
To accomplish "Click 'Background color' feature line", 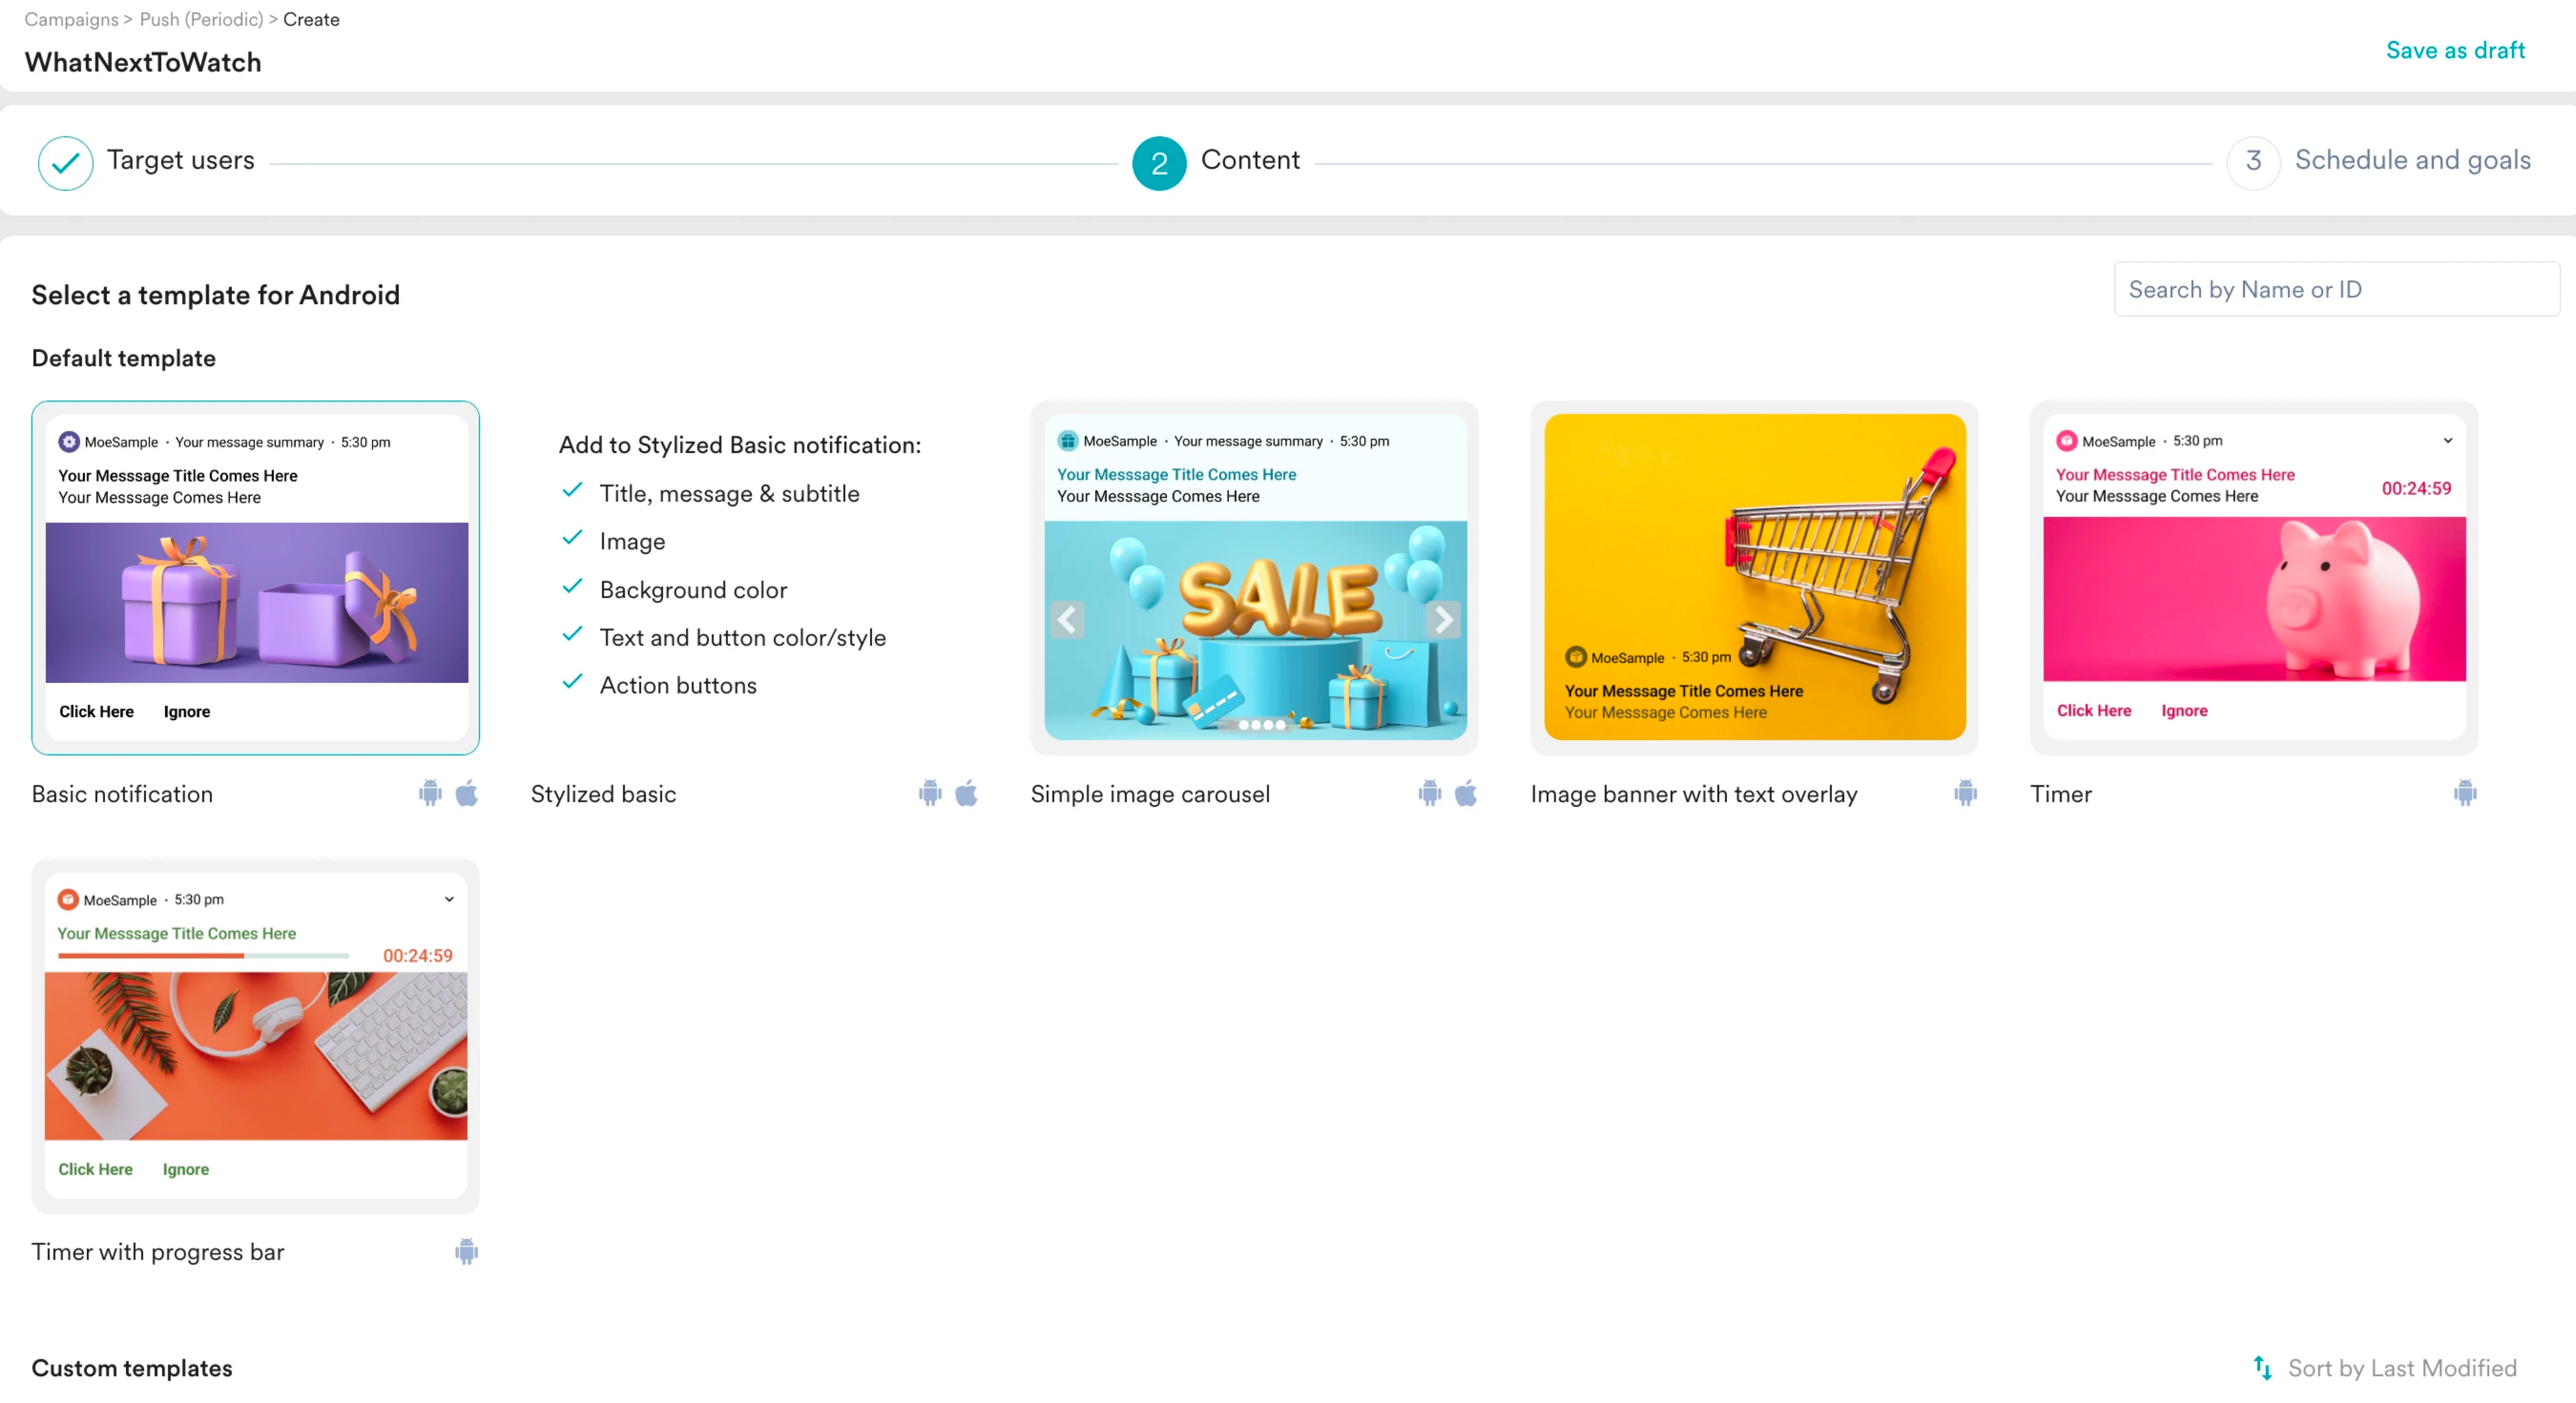I will tap(693, 590).
